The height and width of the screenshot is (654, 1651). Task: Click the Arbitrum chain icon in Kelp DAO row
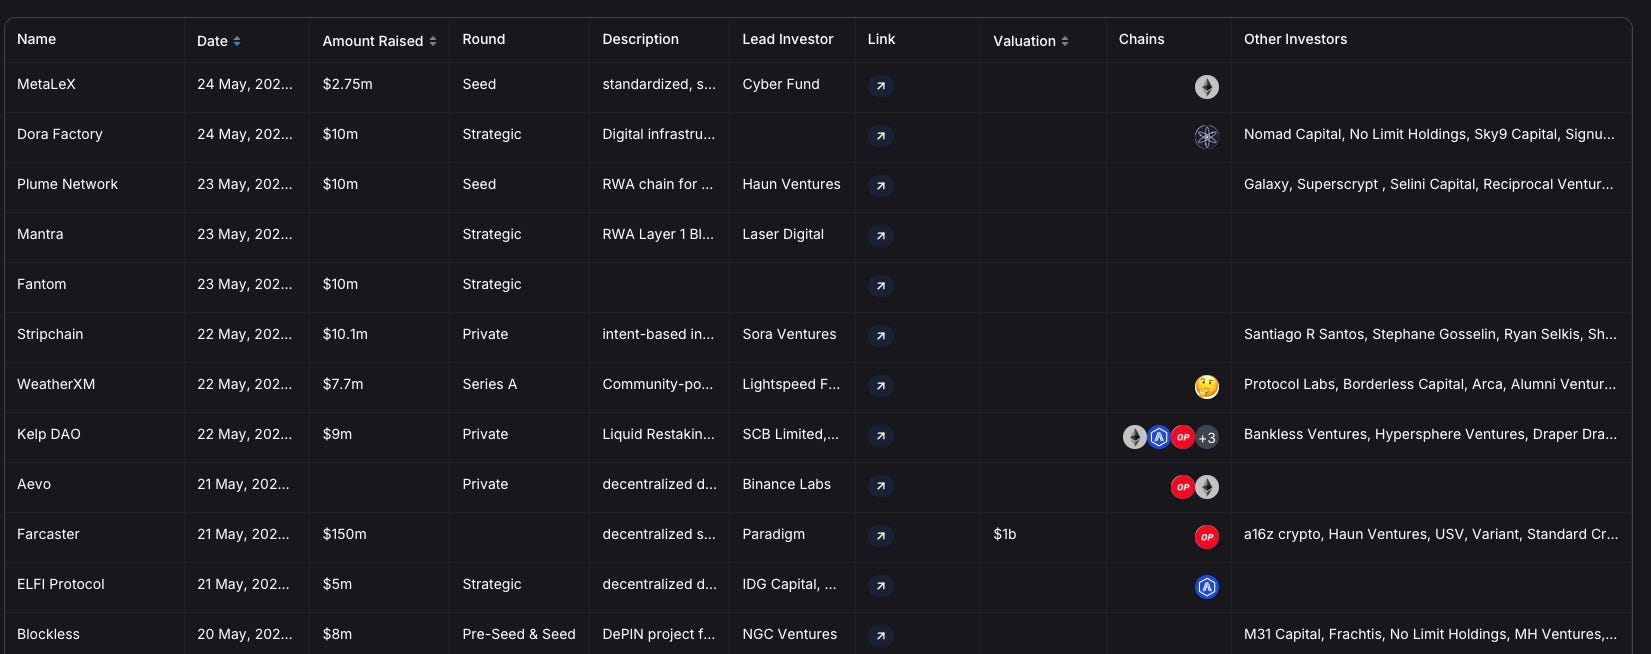click(x=1159, y=437)
